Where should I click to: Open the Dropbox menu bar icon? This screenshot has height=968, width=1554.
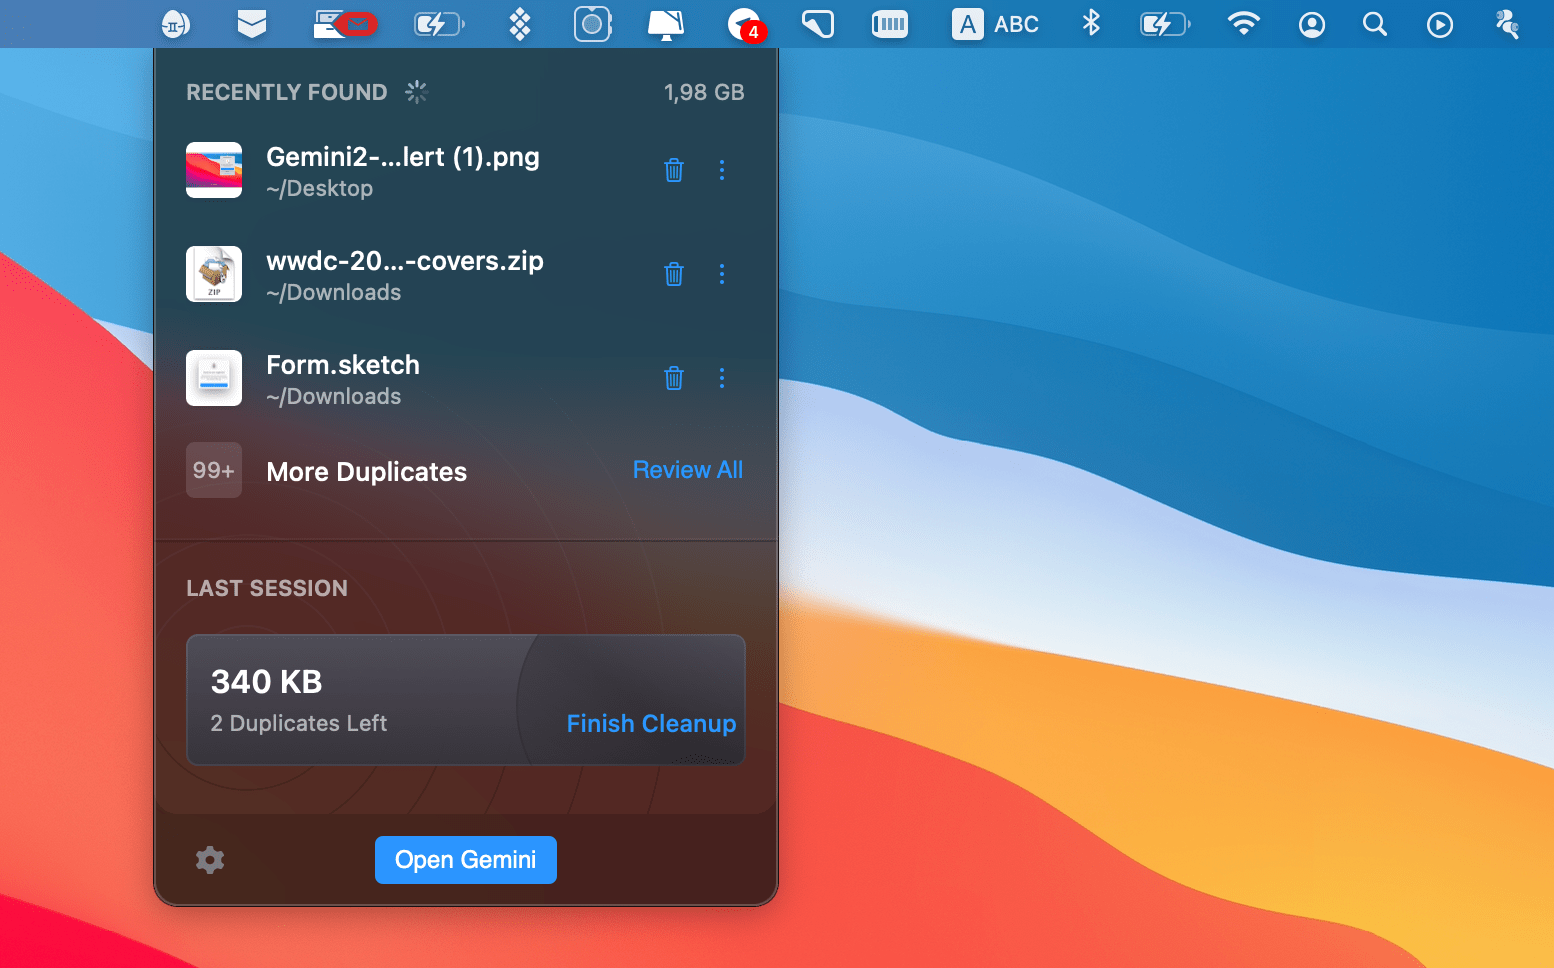[520, 24]
